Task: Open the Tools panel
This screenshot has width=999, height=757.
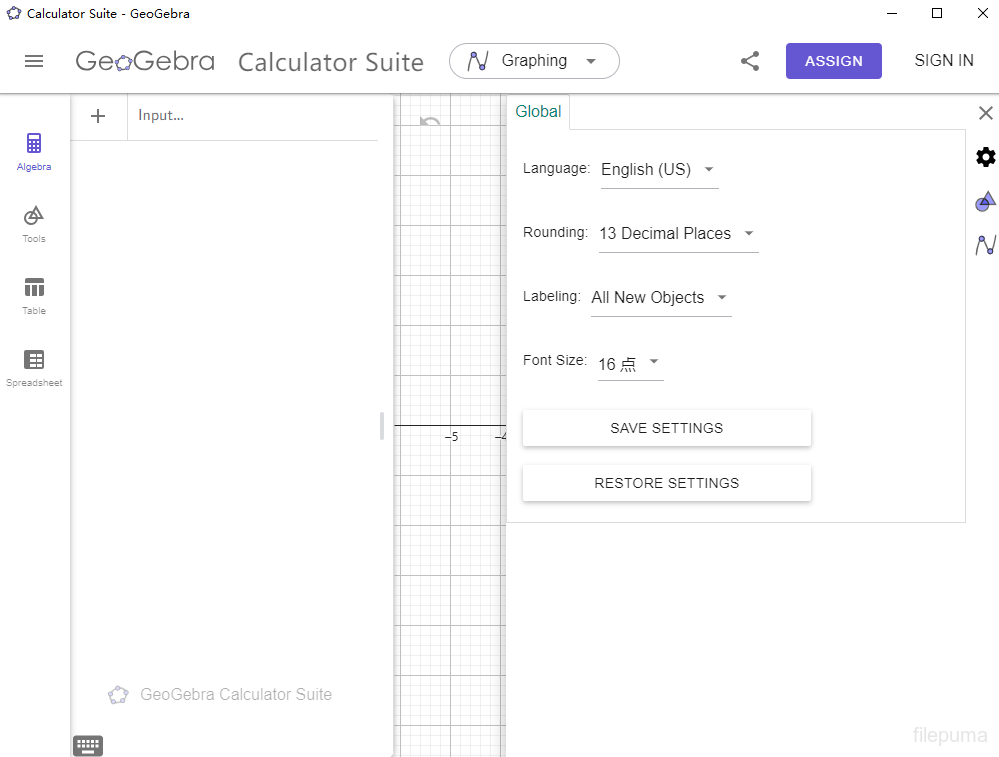Action: tap(34, 224)
